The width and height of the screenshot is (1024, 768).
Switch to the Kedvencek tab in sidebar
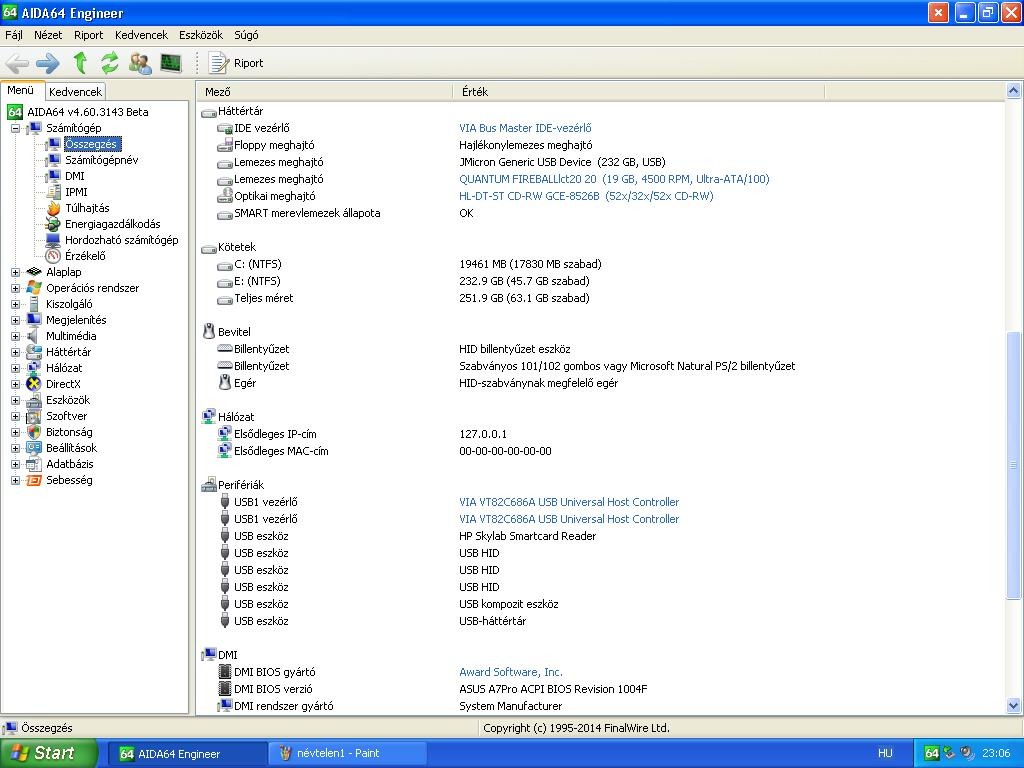(75, 92)
